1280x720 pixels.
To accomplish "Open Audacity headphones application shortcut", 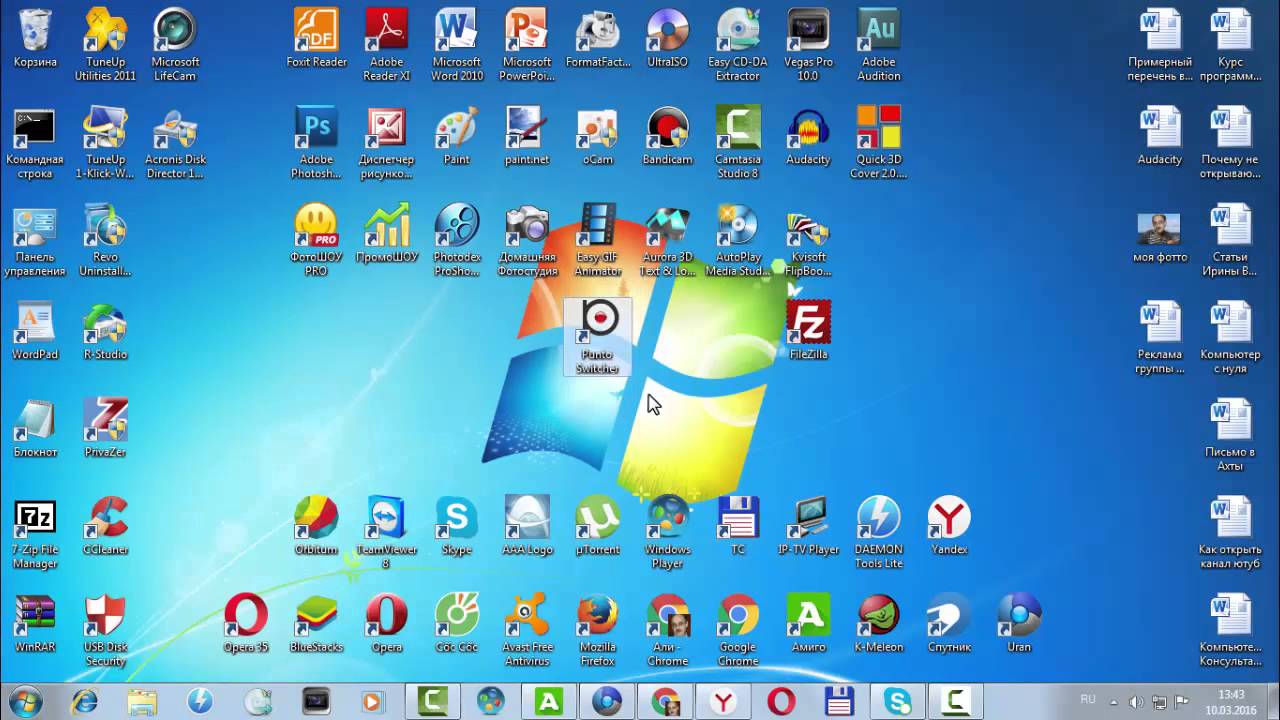I will (x=808, y=137).
